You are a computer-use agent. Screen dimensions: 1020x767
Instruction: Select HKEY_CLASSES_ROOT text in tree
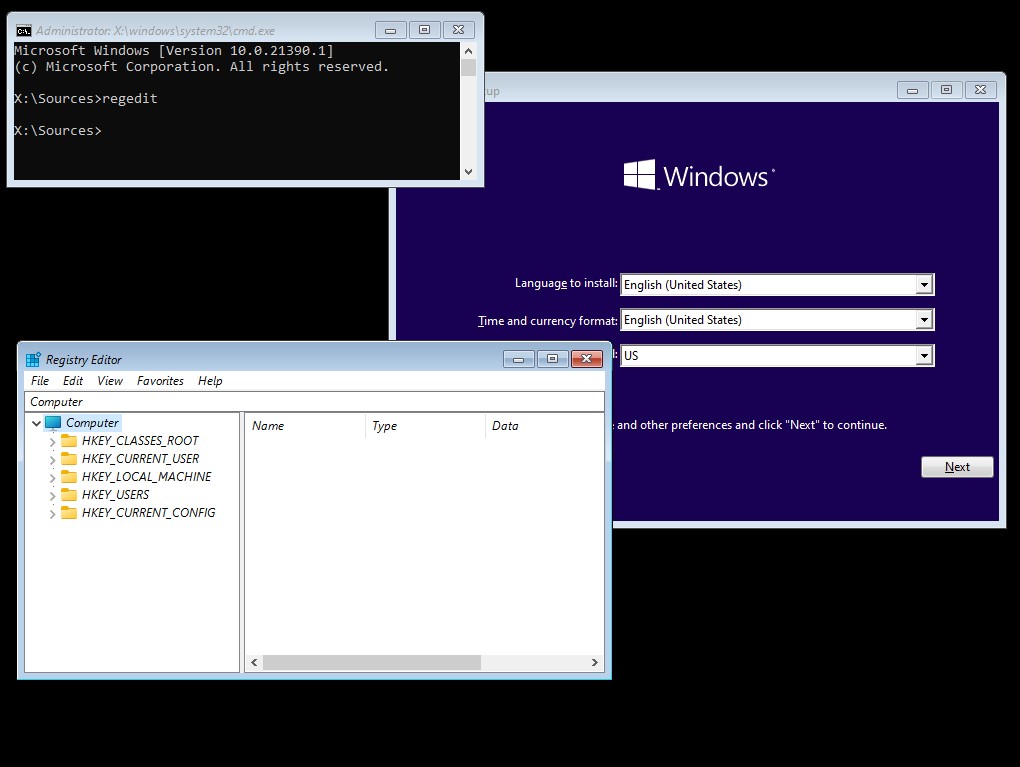click(x=141, y=440)
